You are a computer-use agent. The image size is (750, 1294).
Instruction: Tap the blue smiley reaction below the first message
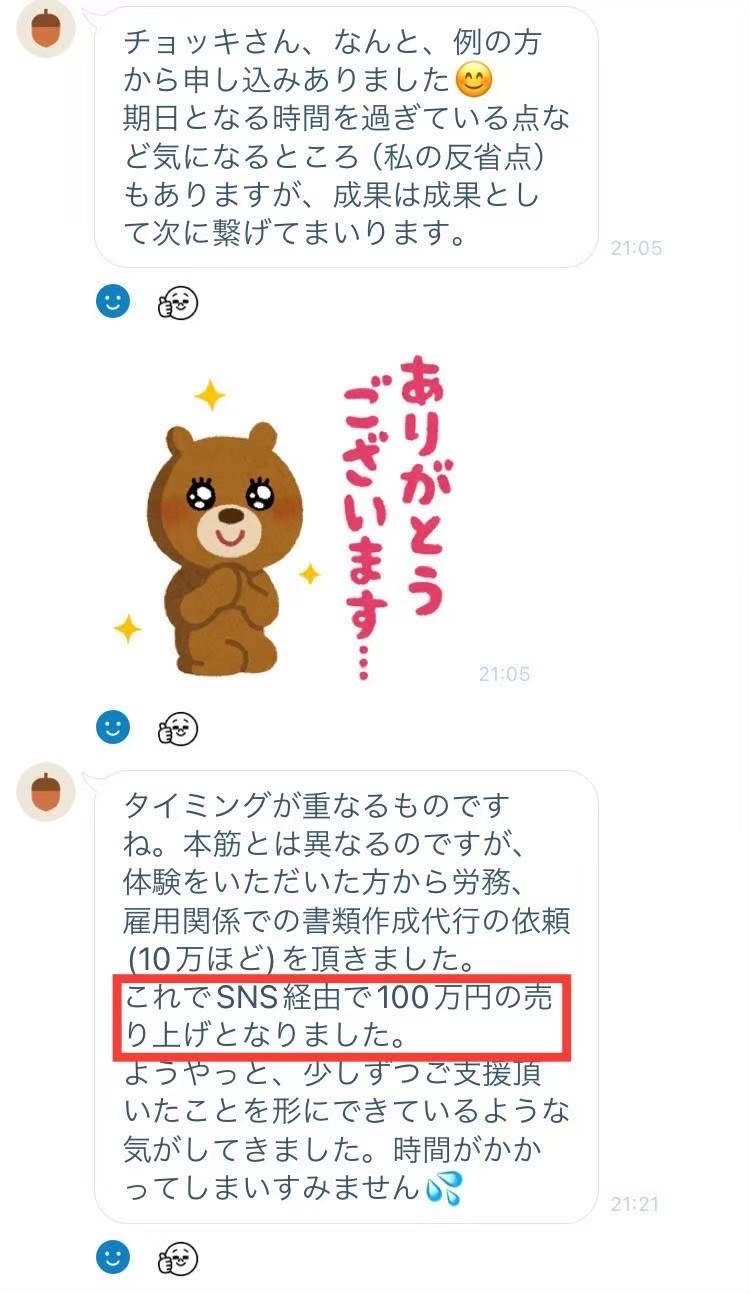[114, 301]
